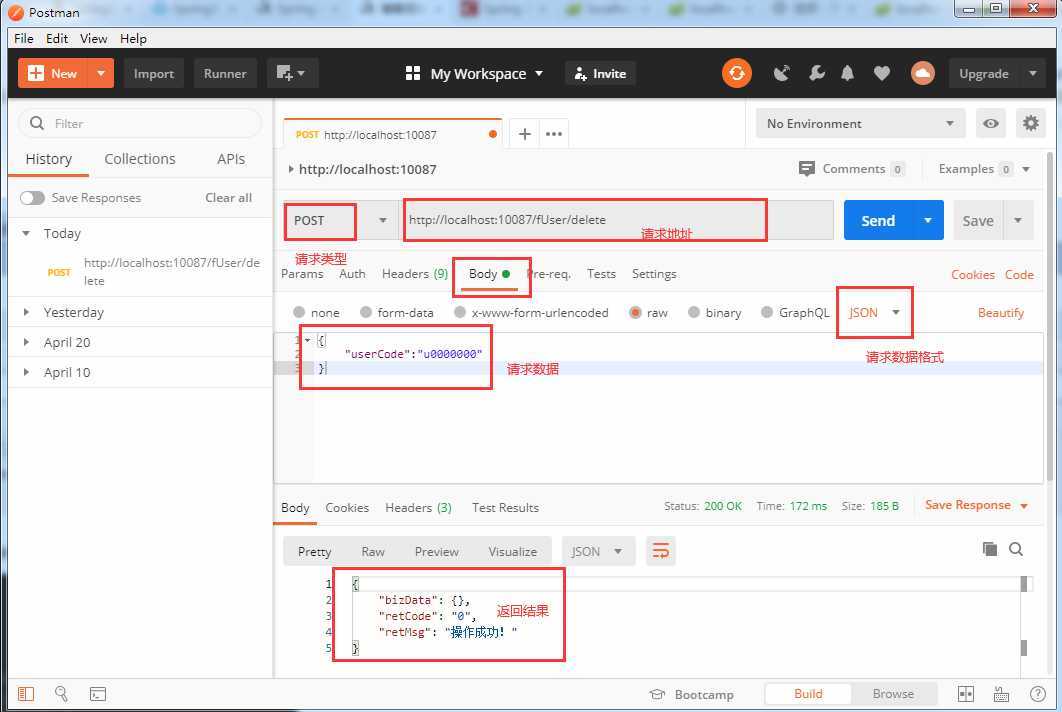Focus the history Filter search field
The image size is (1062, 712).
pyautogui.click(x=140, y=123)
